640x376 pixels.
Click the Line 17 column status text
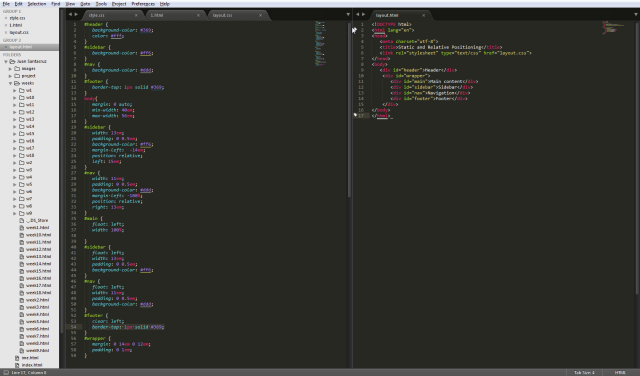pos(29,373)
